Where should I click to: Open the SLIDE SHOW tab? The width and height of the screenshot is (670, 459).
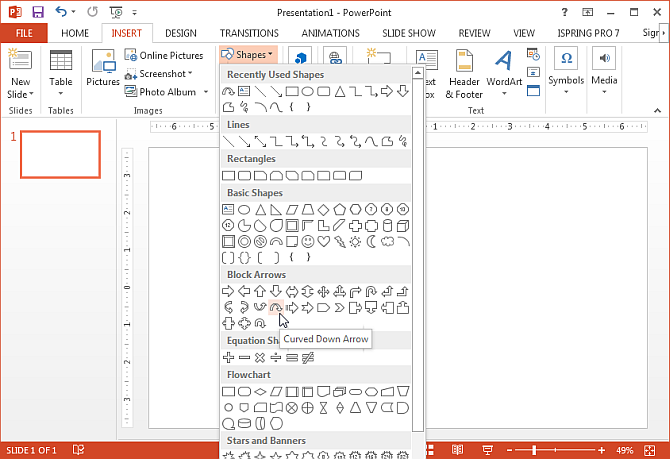click(409, 33)
